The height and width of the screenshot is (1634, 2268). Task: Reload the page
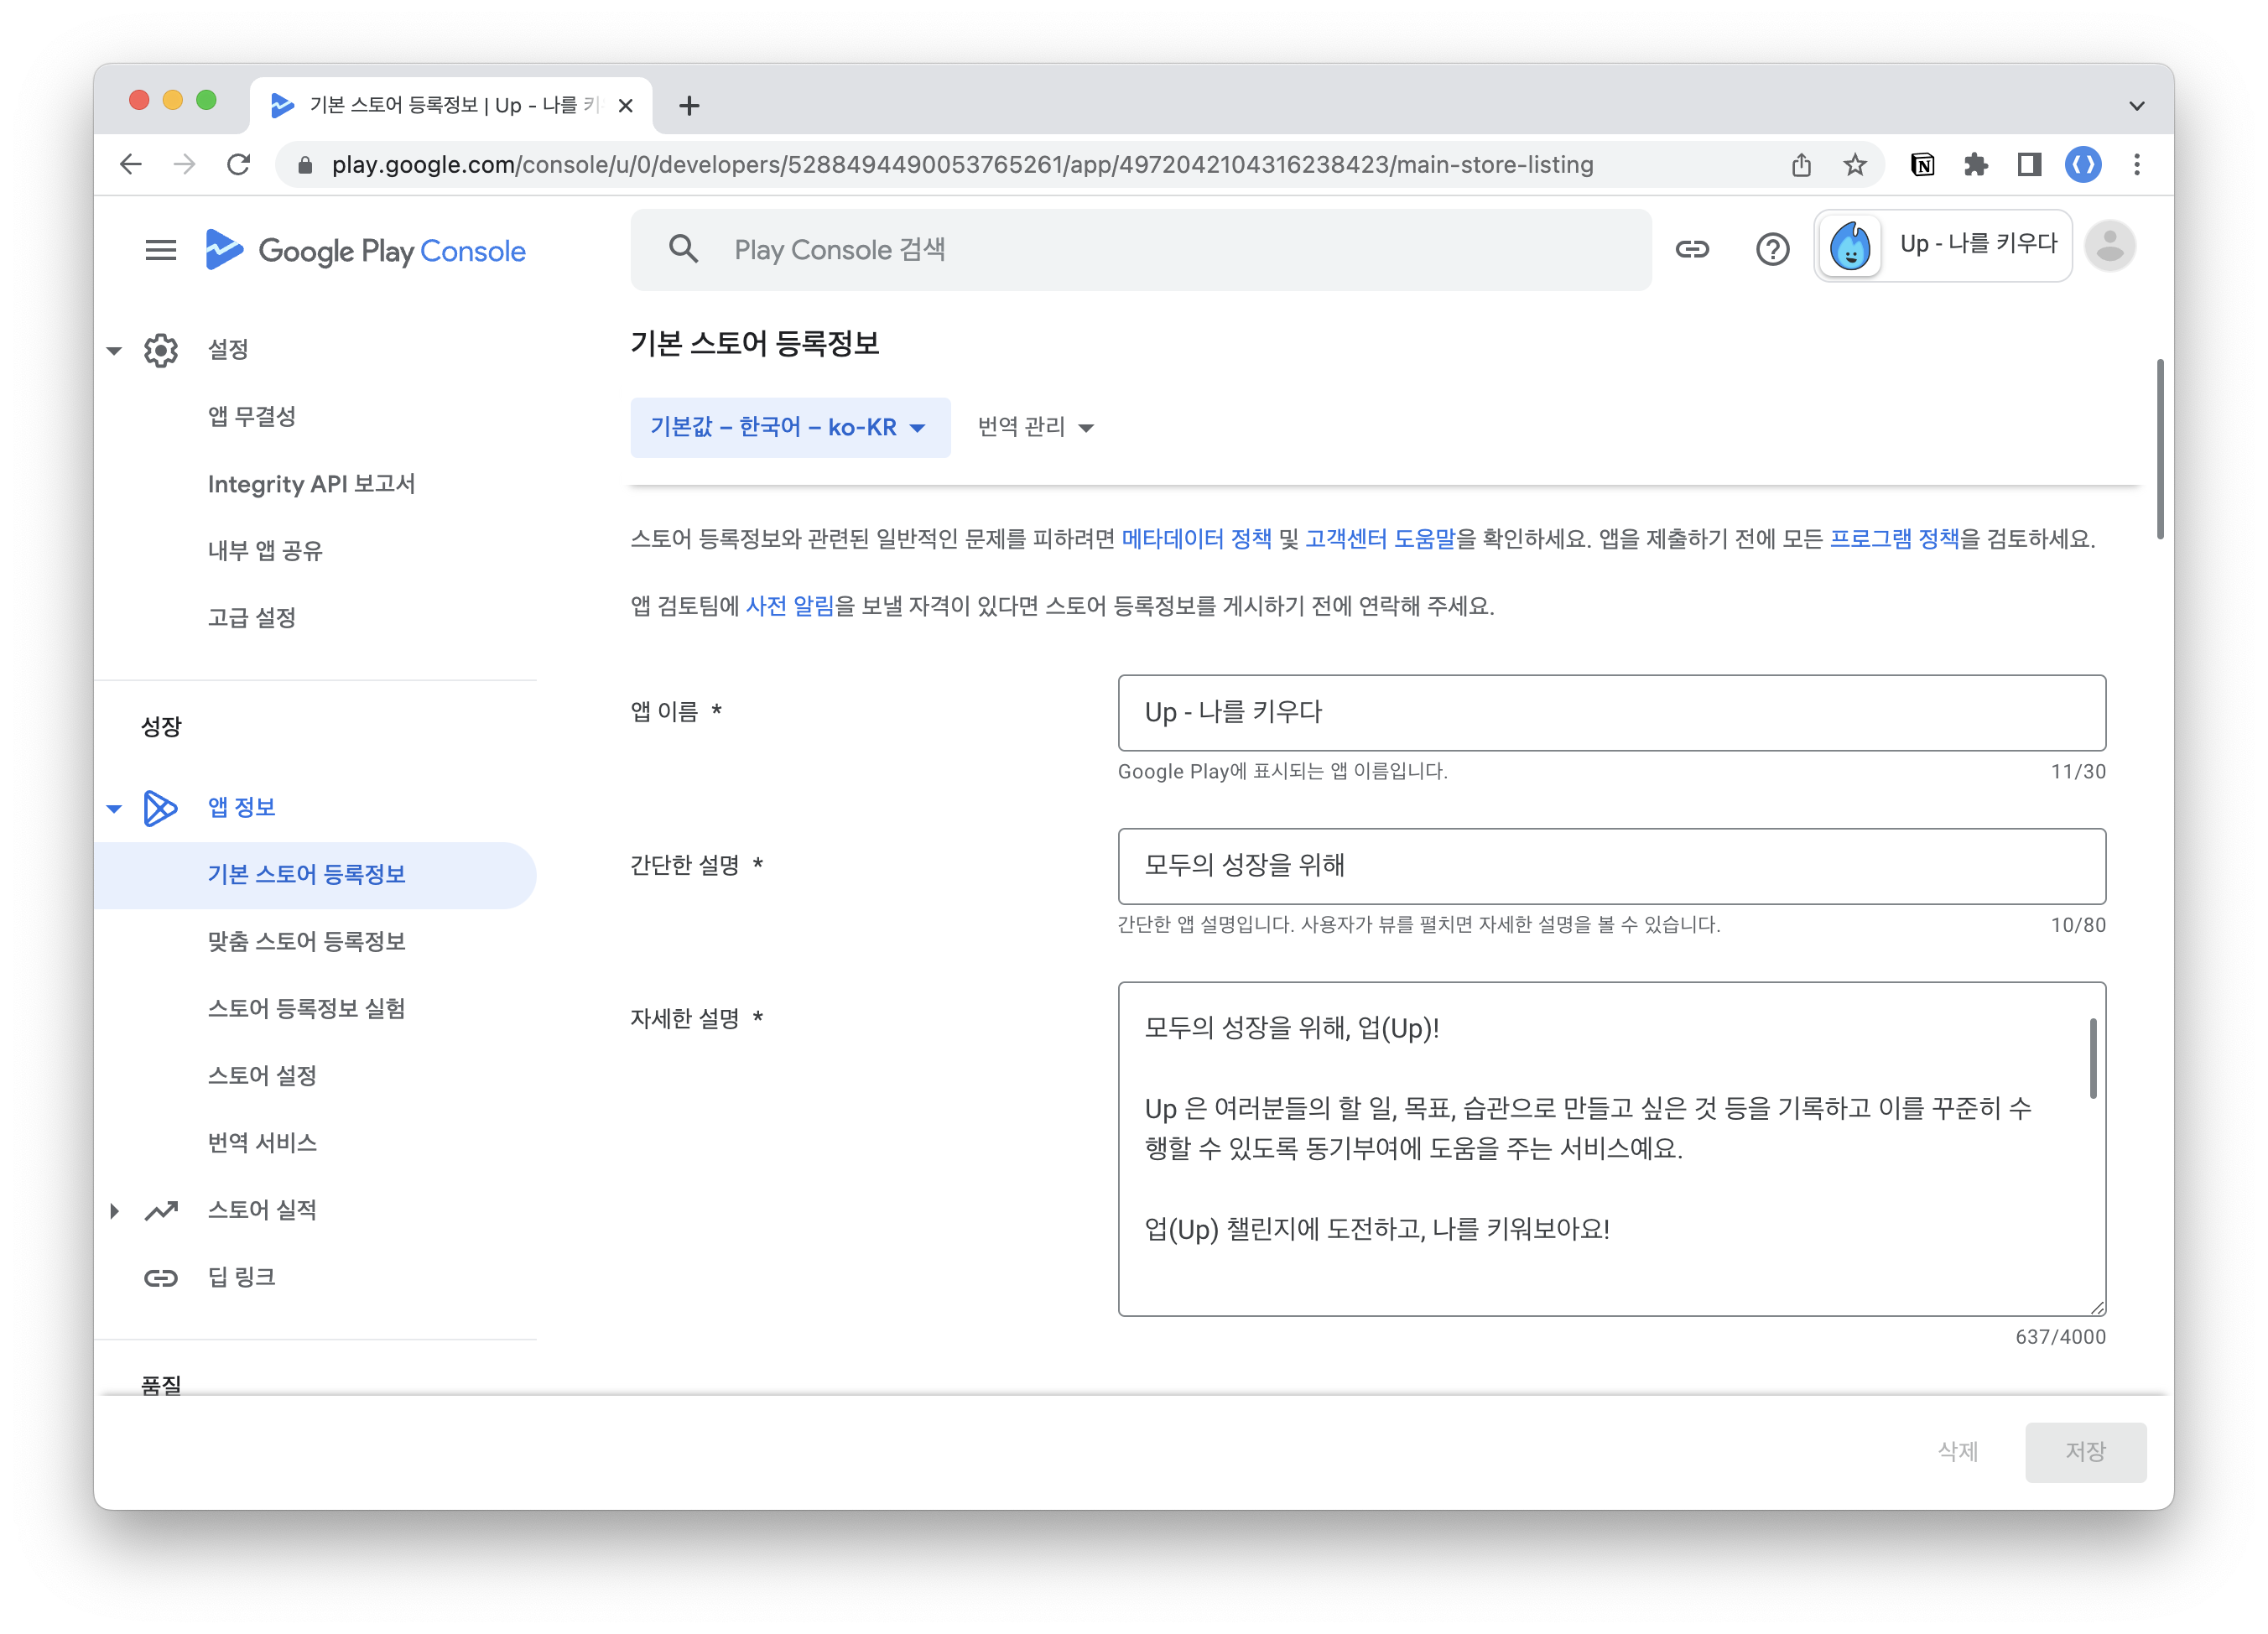point(238,164)
